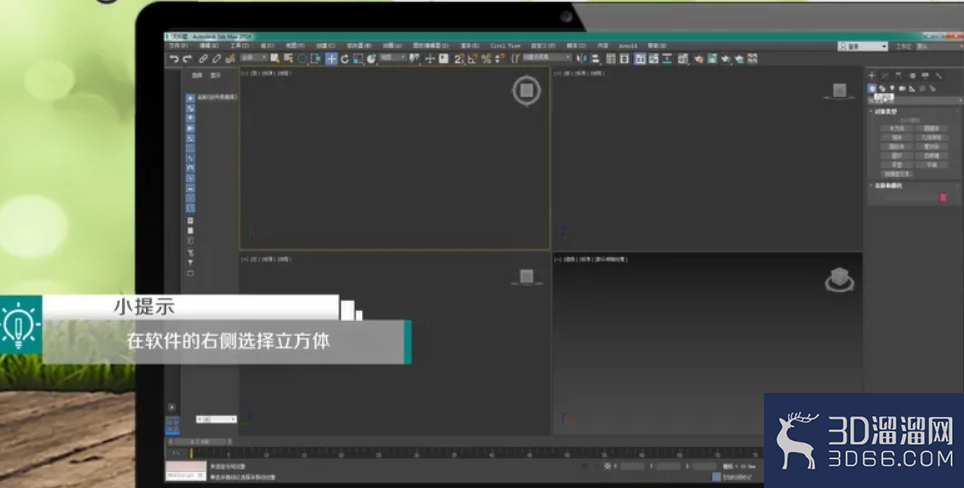Screen dimensions: 964x488
Task: Activate the Select and Scale tool
Action: pos(358,58)
